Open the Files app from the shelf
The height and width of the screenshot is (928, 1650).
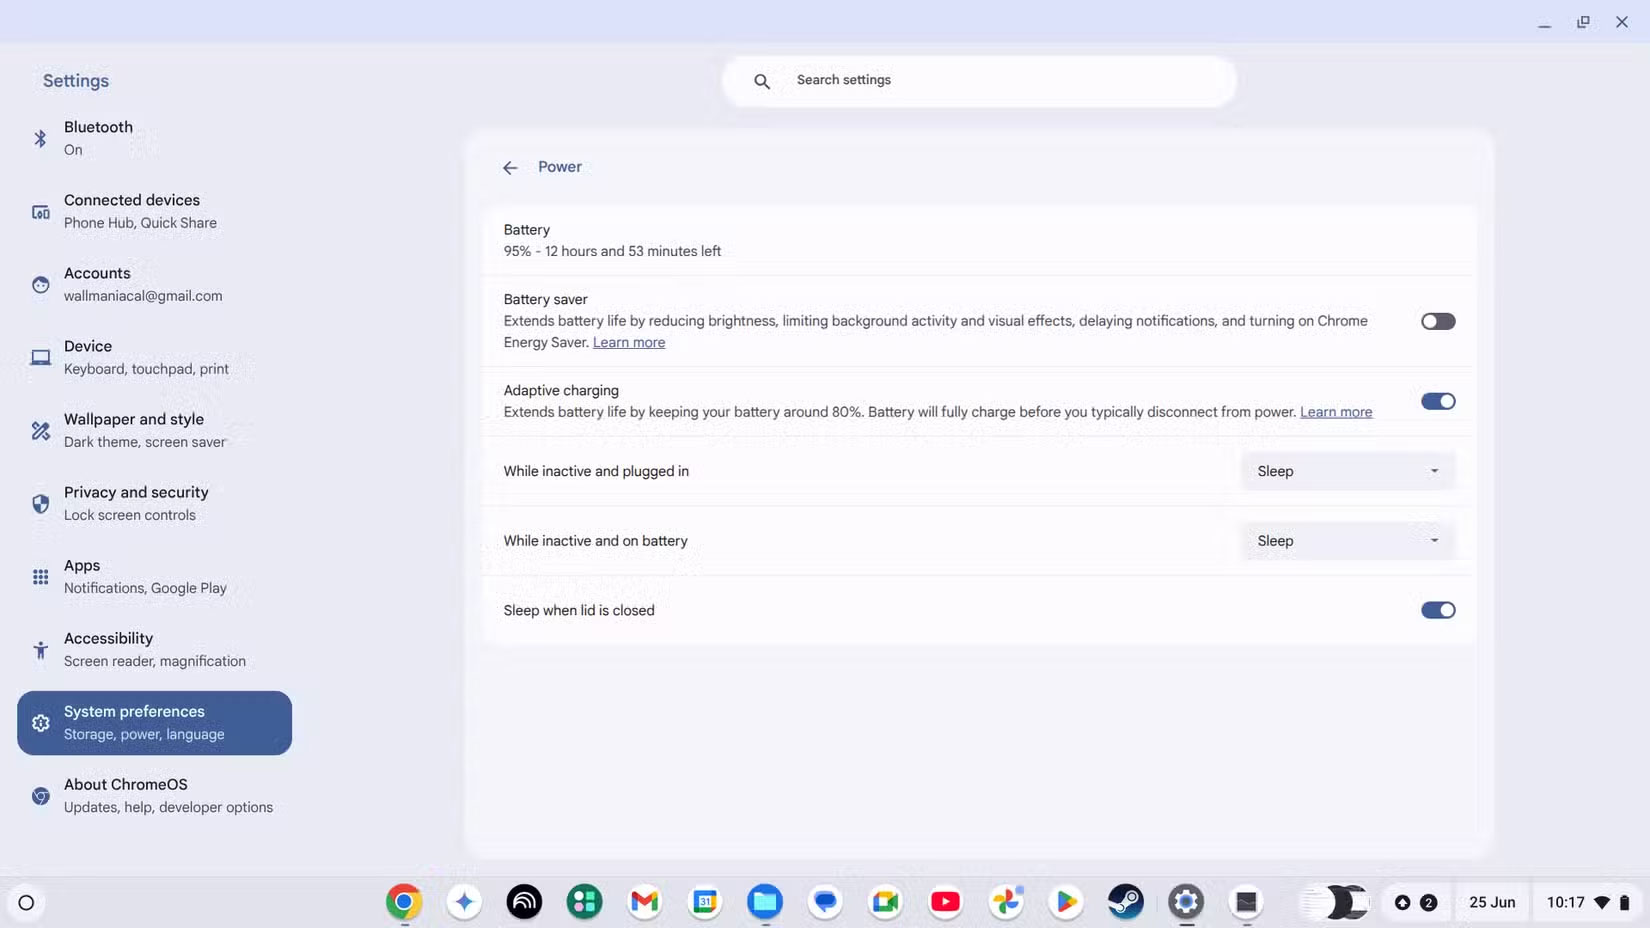[764, 901]
